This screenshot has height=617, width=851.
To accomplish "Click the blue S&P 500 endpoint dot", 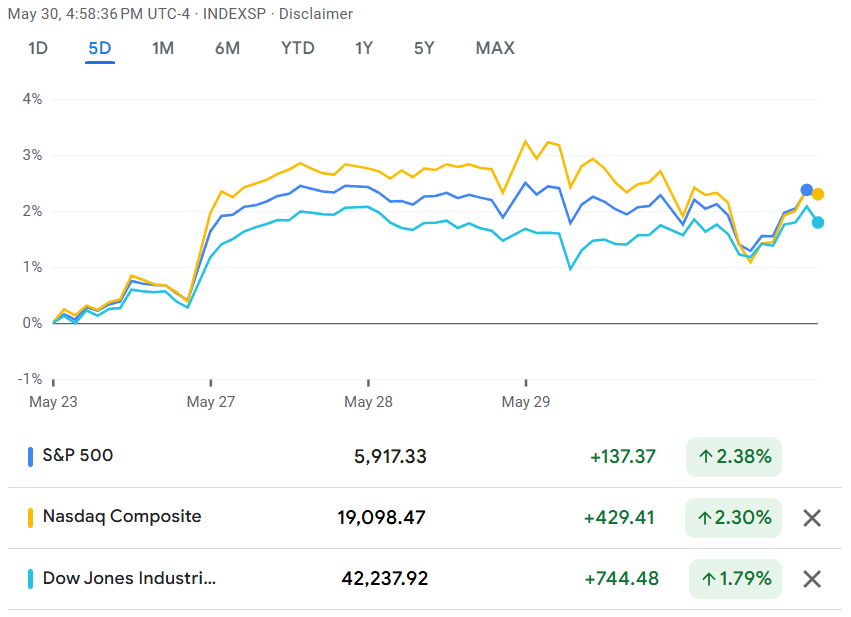I will (x=806, y=190).
